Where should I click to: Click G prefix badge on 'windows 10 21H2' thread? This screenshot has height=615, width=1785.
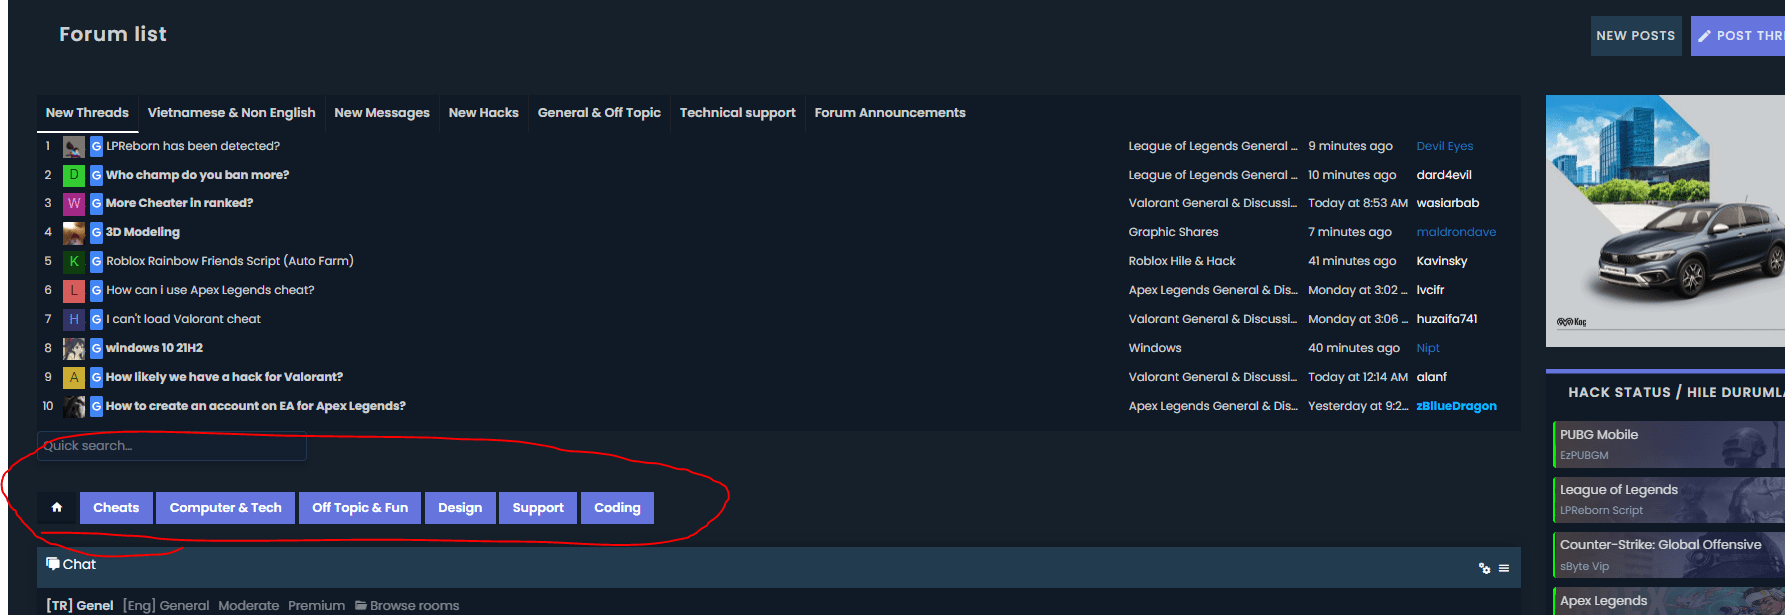[x=96, y=349]
